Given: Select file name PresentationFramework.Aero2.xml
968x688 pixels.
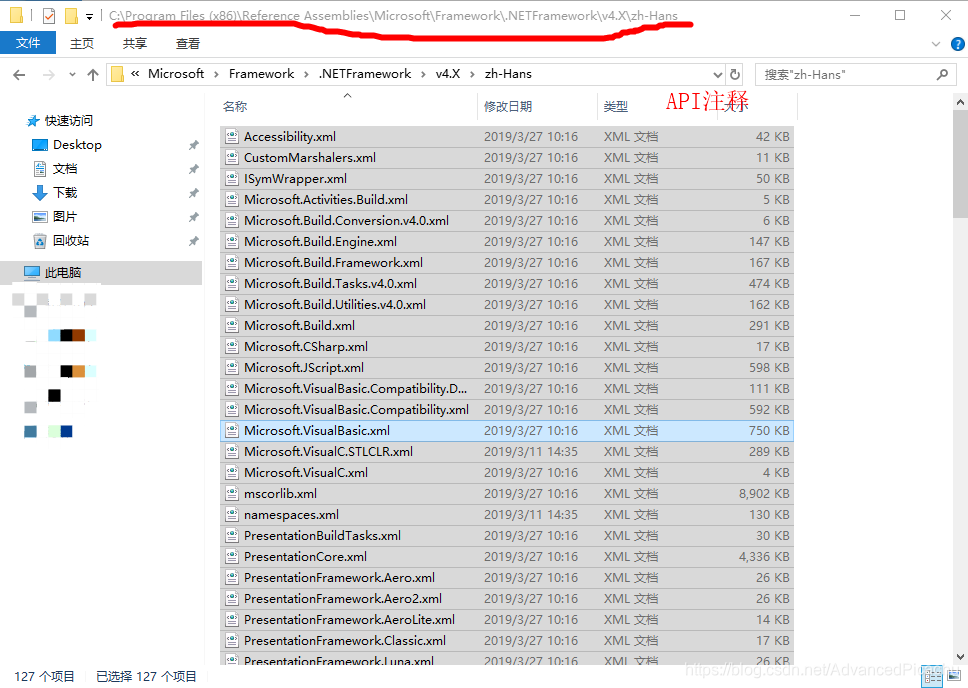Looking at the screenshot, I should pos(343,598).
